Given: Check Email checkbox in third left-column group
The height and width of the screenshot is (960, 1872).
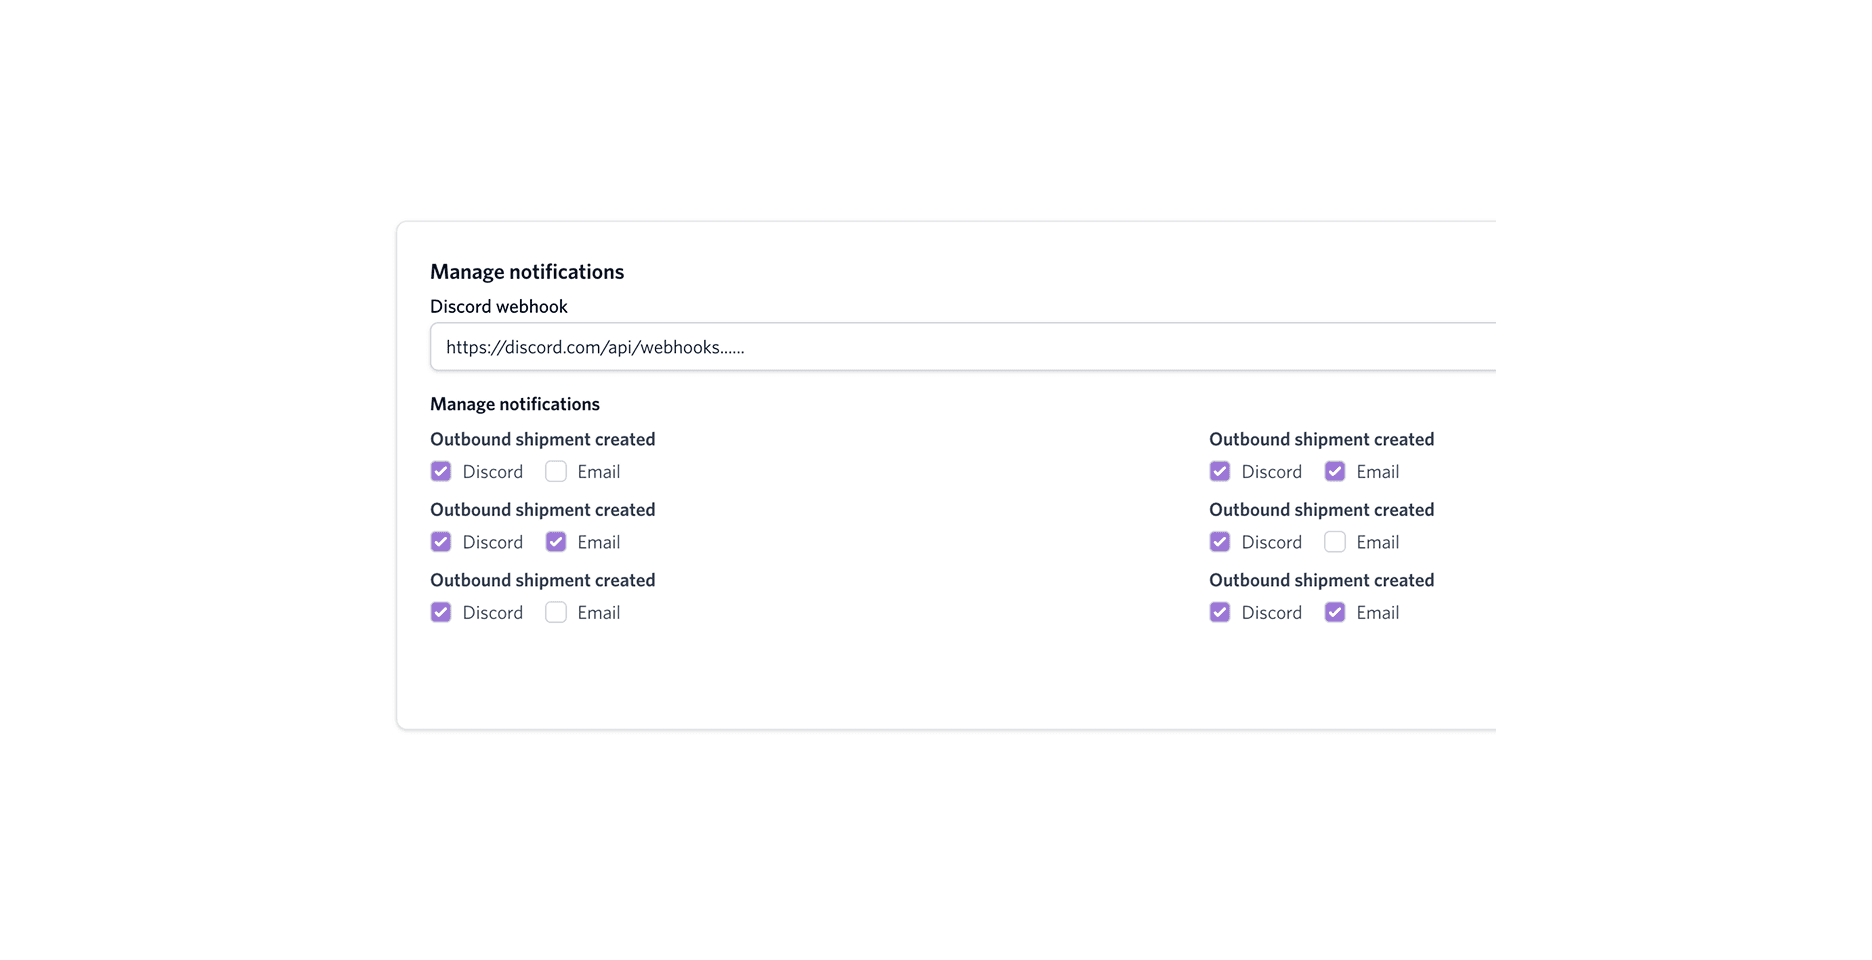Looking at the screenshot, I should 556,612.
